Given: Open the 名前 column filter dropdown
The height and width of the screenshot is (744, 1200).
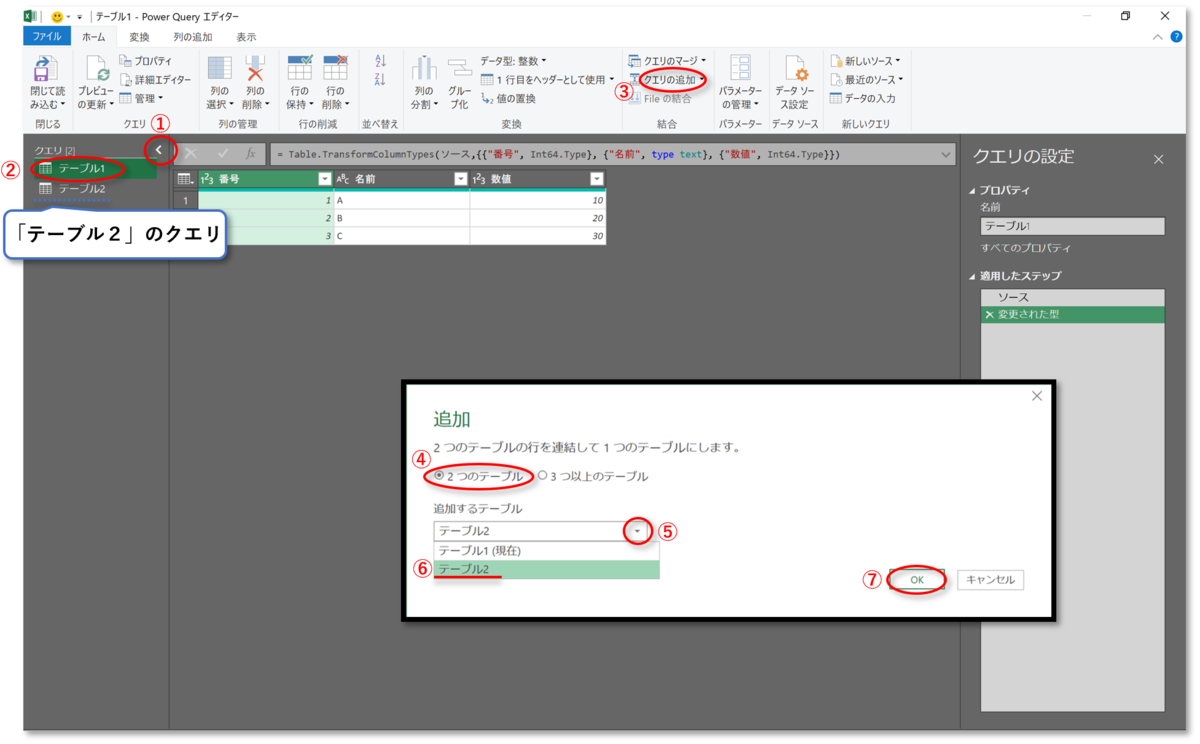Looking at the screenshot, I should click(460, 177).
